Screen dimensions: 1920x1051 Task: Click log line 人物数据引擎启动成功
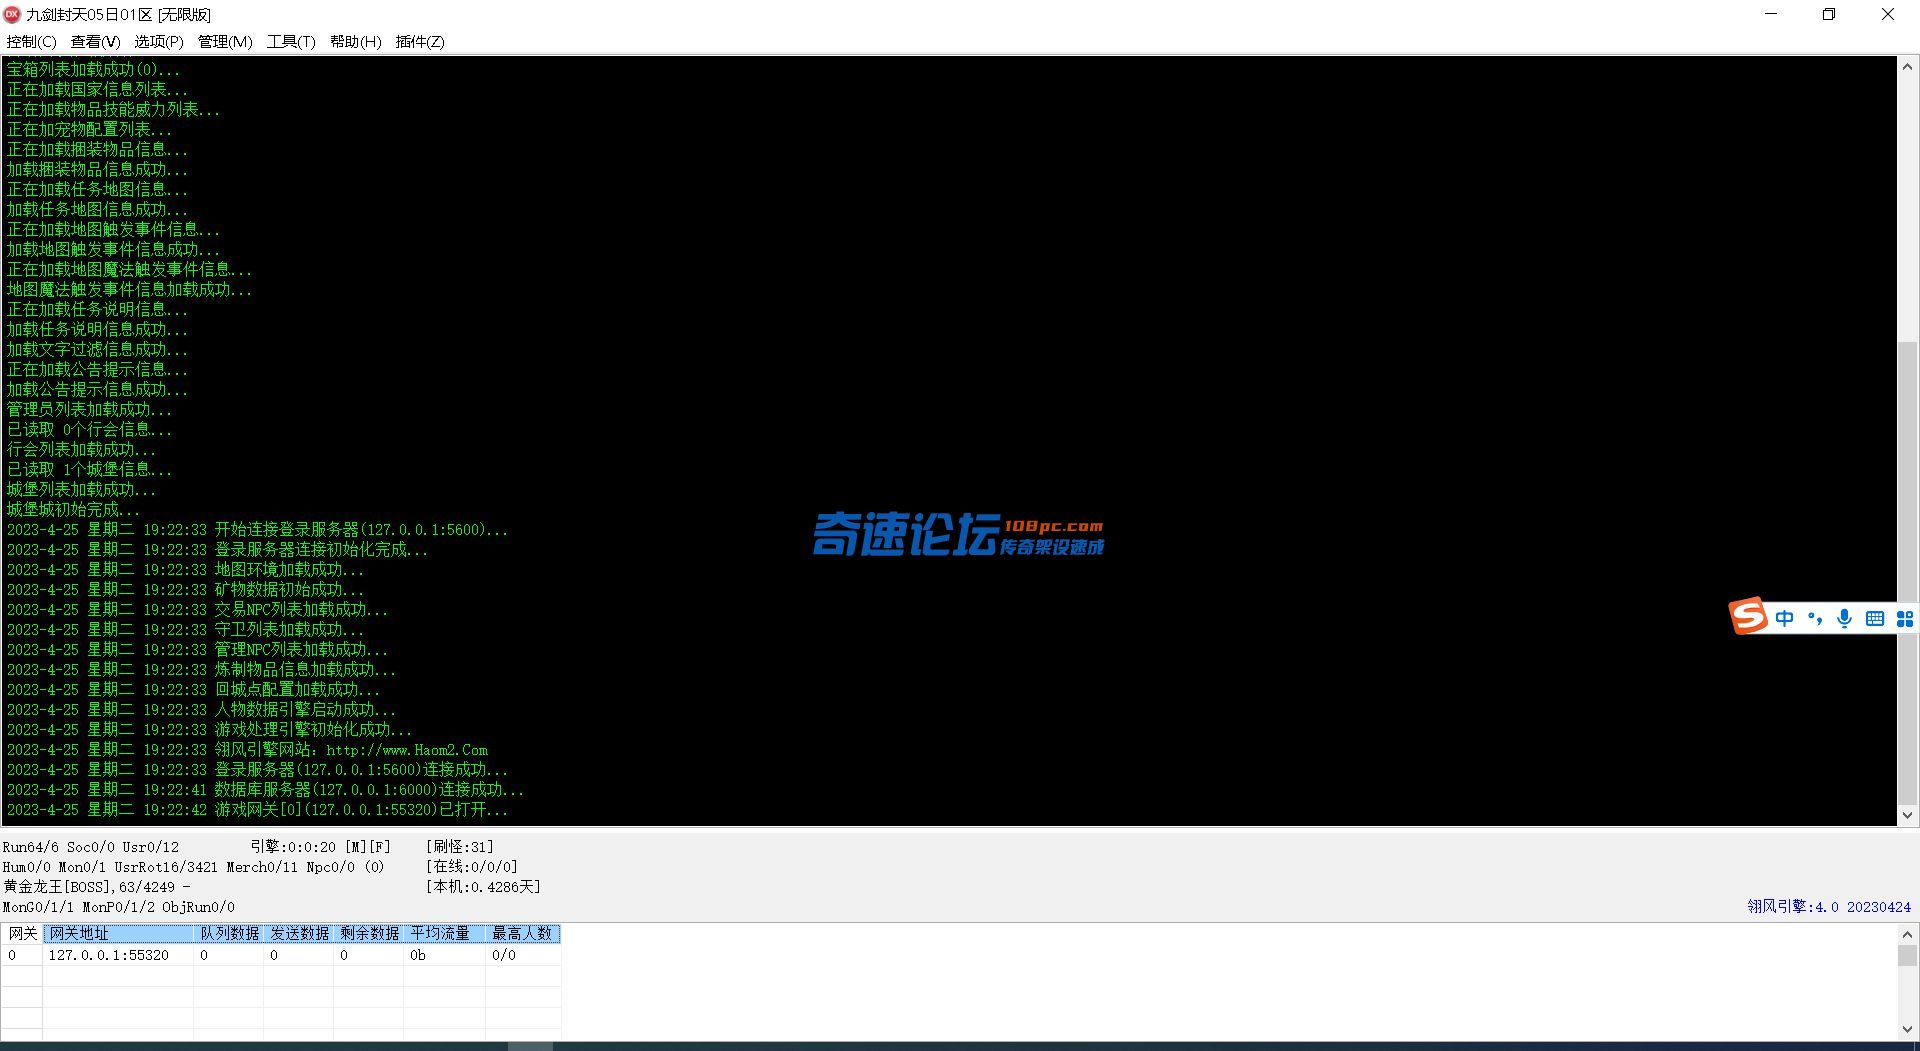201,710
